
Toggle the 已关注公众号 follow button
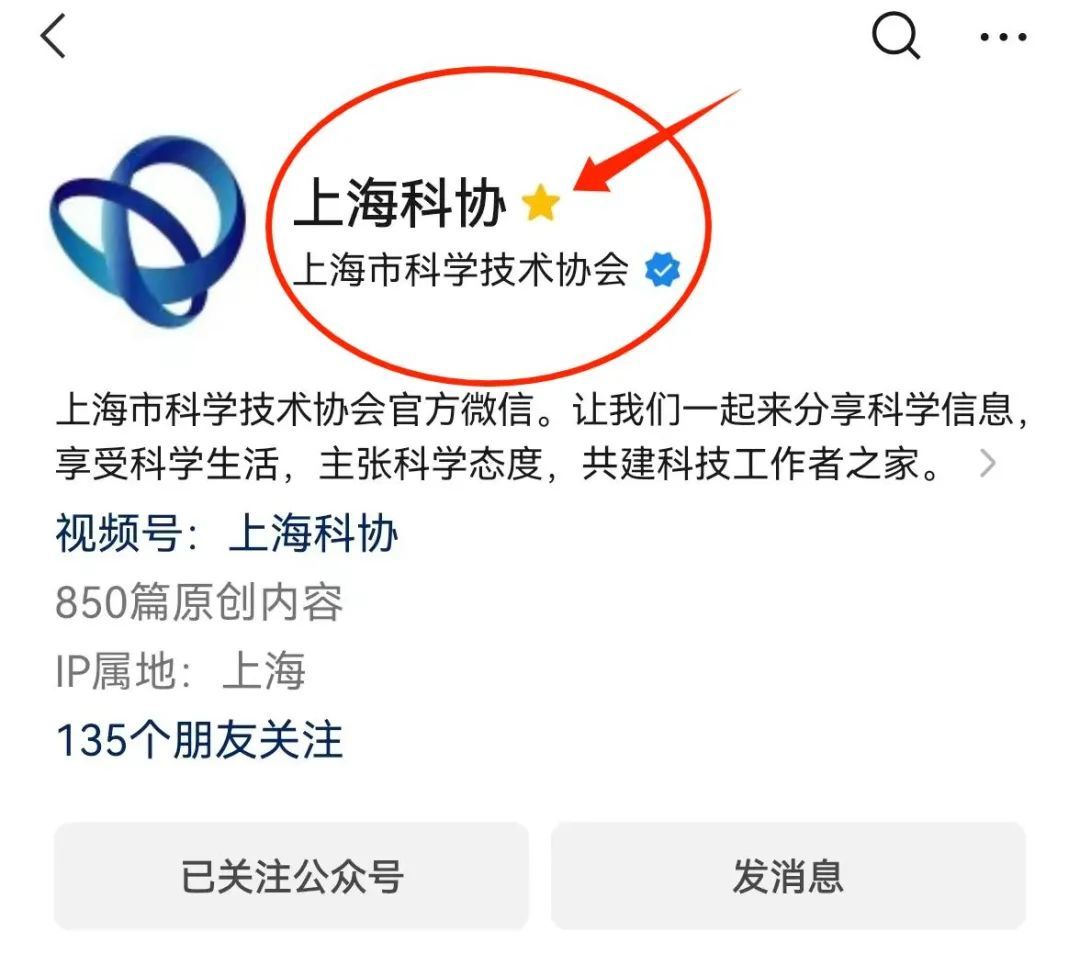291,875
